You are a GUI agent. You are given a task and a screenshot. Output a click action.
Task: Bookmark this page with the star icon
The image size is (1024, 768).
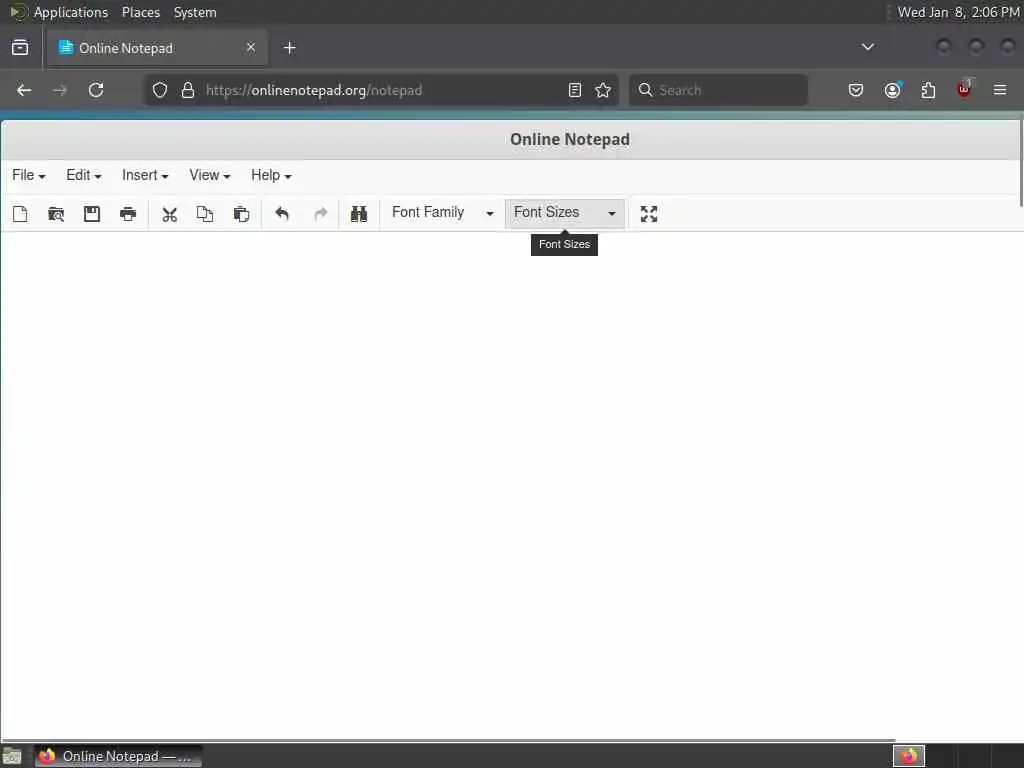pyautogui.click(x=603, y=90)
